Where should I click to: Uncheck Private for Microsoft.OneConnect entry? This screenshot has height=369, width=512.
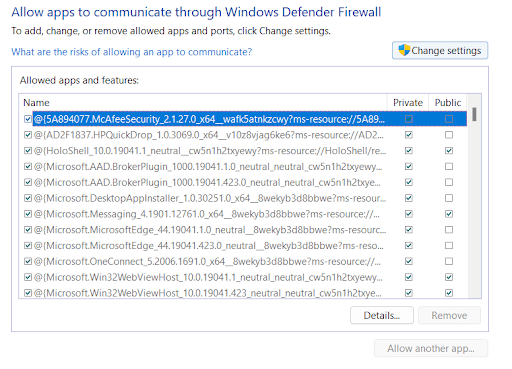[409, 261]
